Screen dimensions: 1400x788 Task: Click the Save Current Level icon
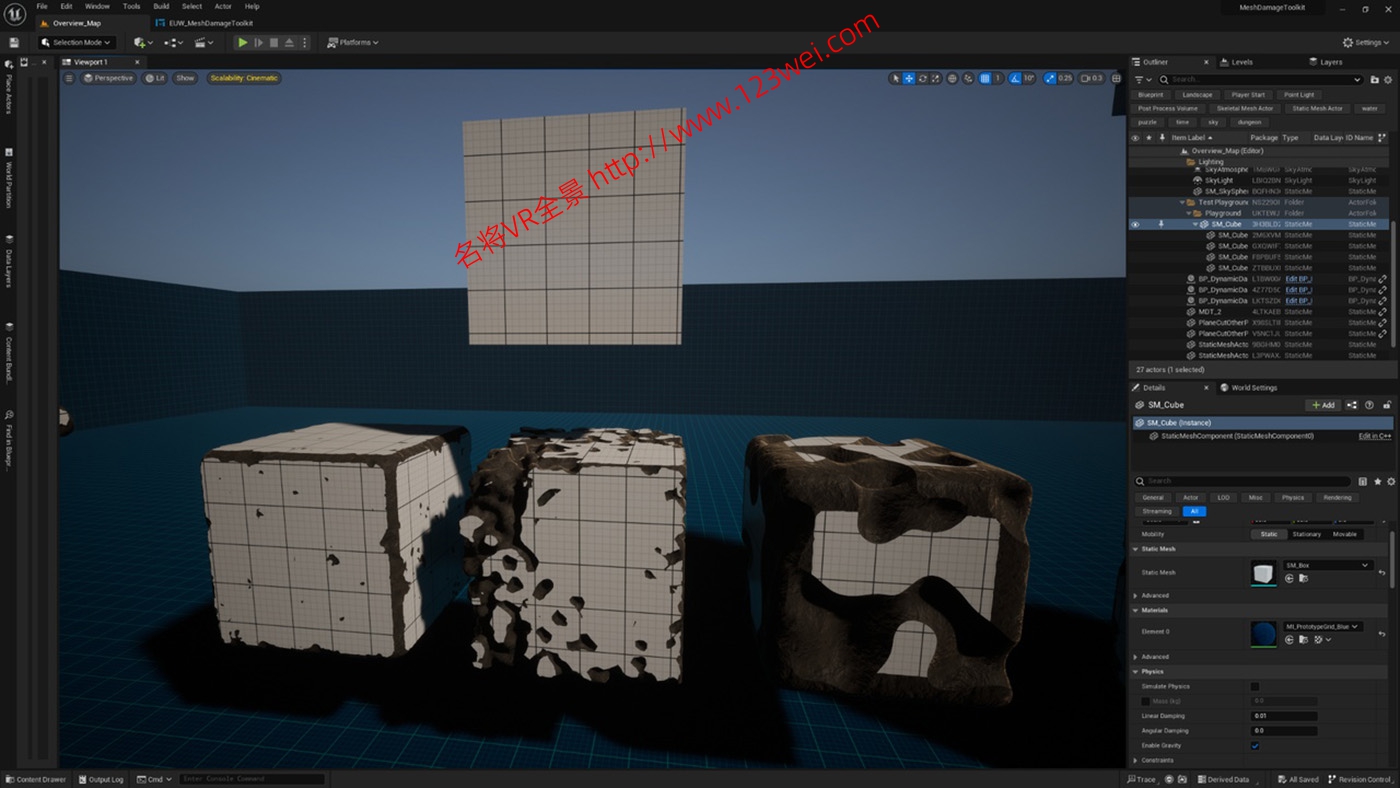tap(13, 42)
